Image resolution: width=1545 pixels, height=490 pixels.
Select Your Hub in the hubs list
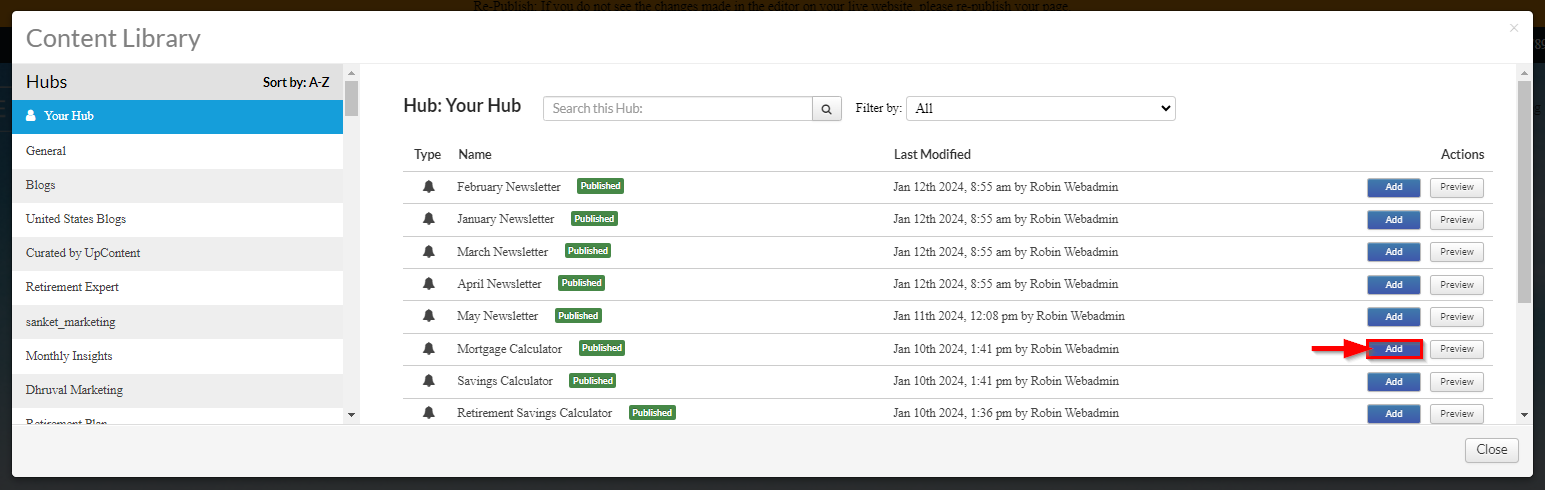coord(177,116)
